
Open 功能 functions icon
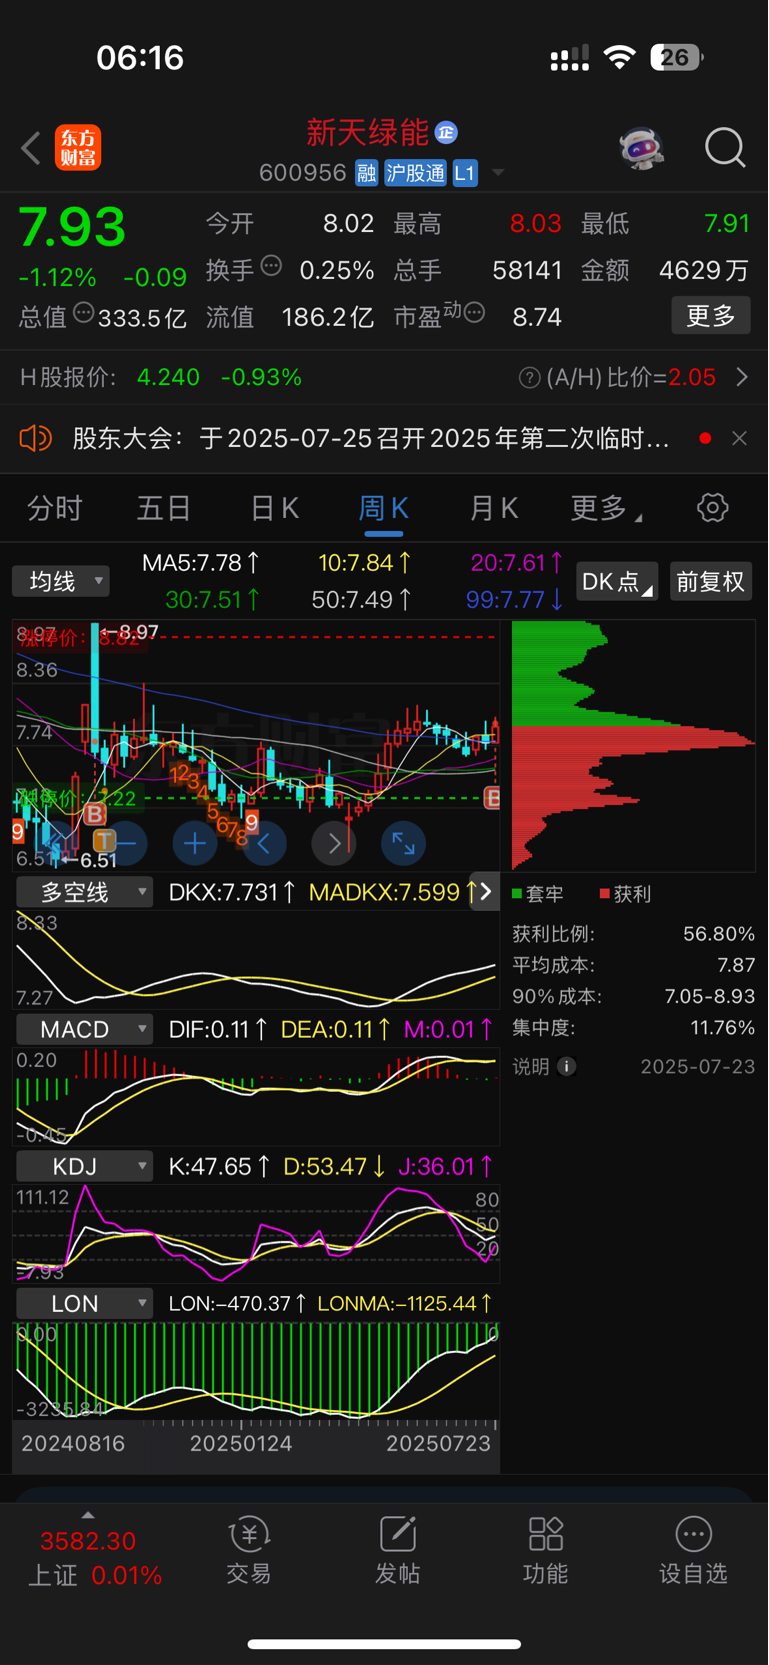pos(546,1550)
